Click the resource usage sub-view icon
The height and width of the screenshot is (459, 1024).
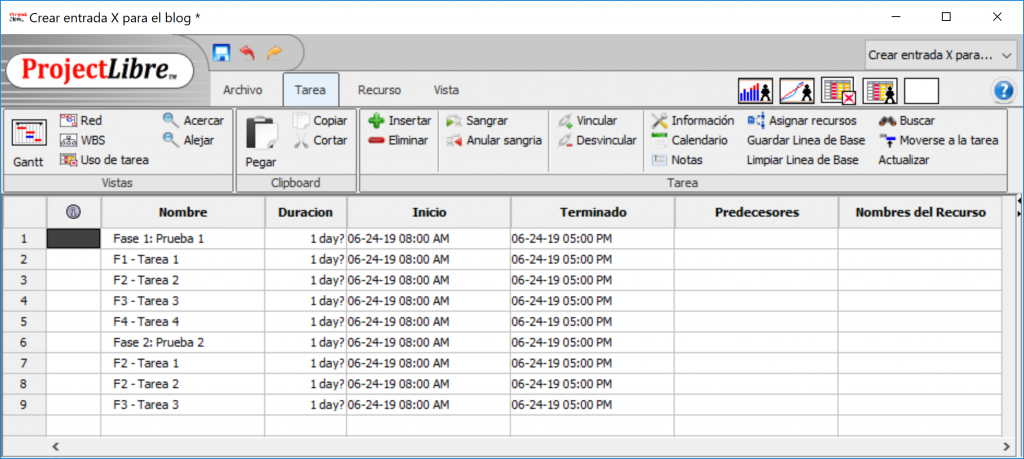tap(880, 91)
